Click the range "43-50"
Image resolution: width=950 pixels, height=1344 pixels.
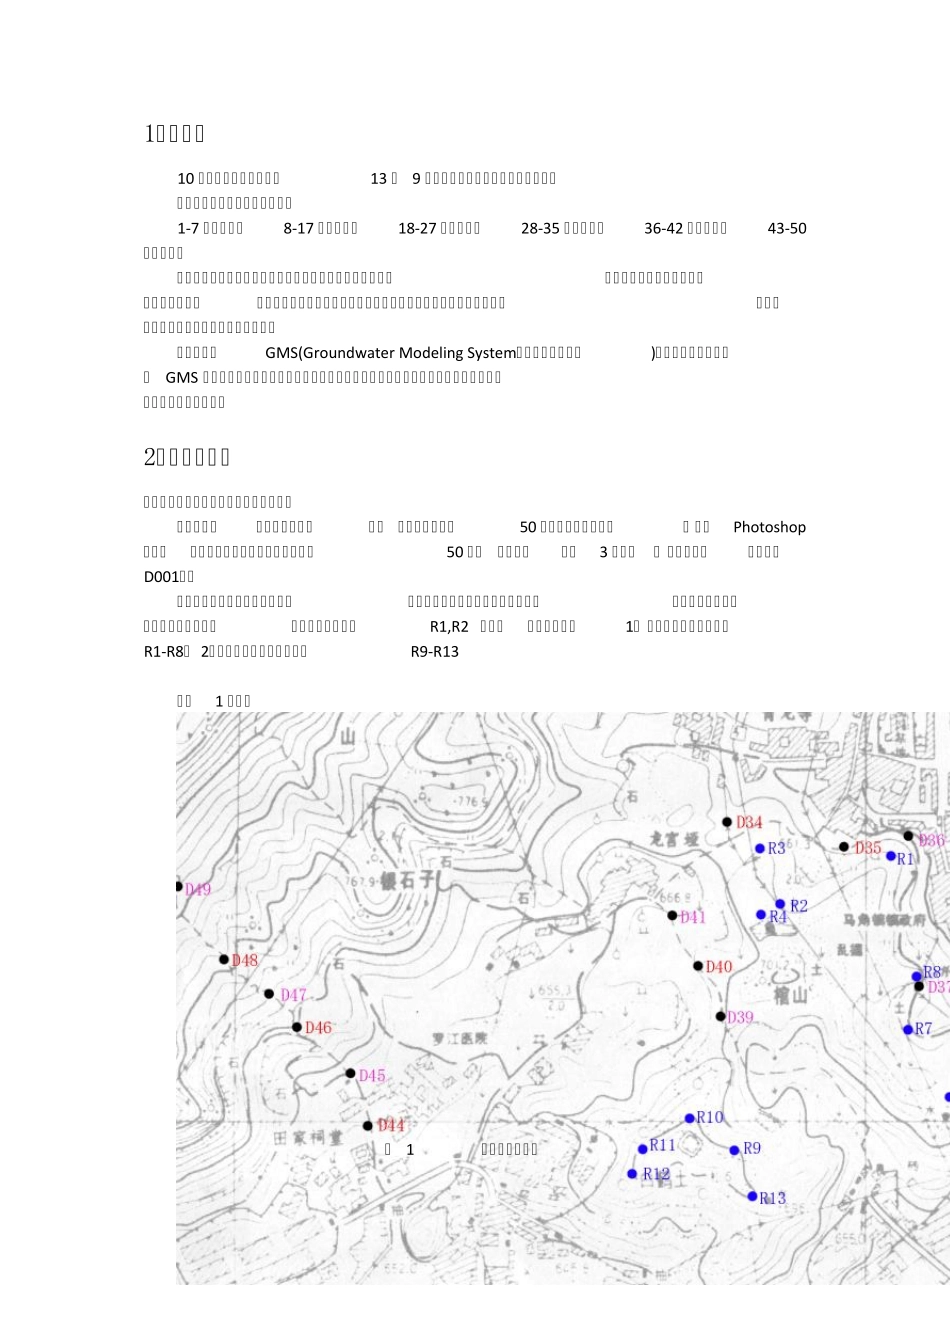point(787,228)
